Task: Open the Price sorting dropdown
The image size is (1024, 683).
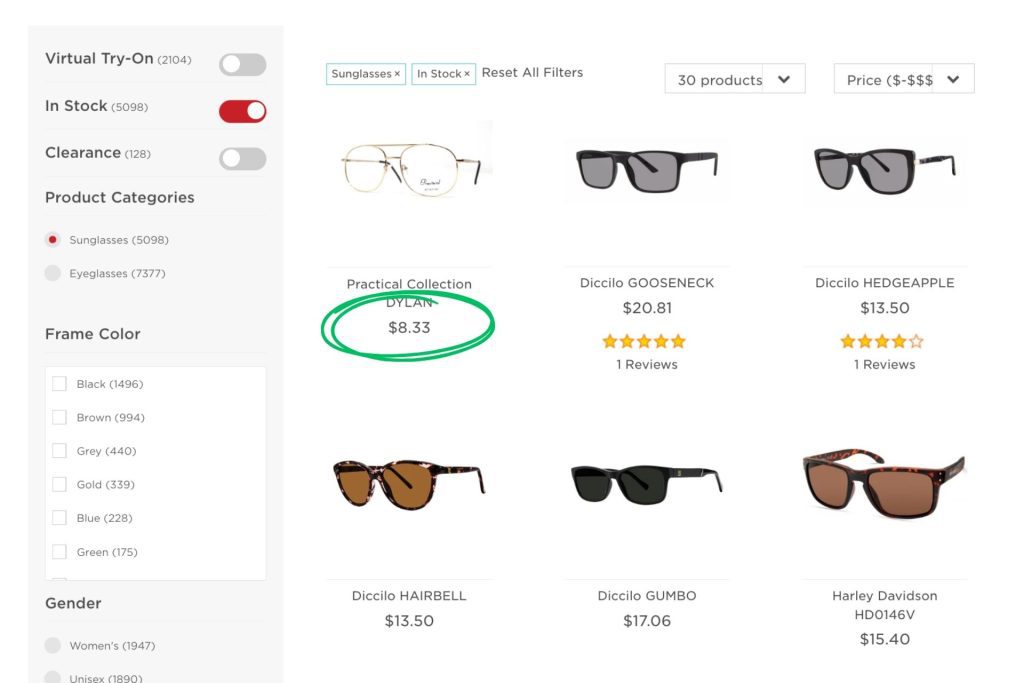Action: pyautogui.click(x=904, y=78)
